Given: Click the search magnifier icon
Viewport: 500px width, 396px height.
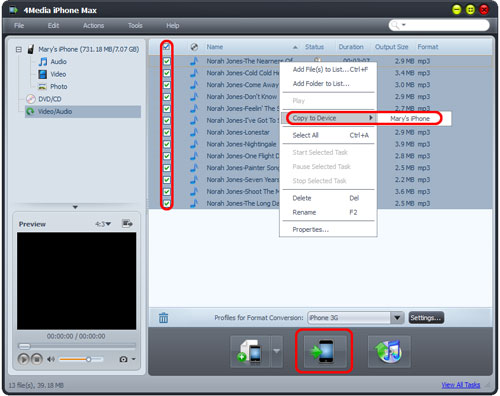Looking at the screenshot, I should click(x=395, y=25).
